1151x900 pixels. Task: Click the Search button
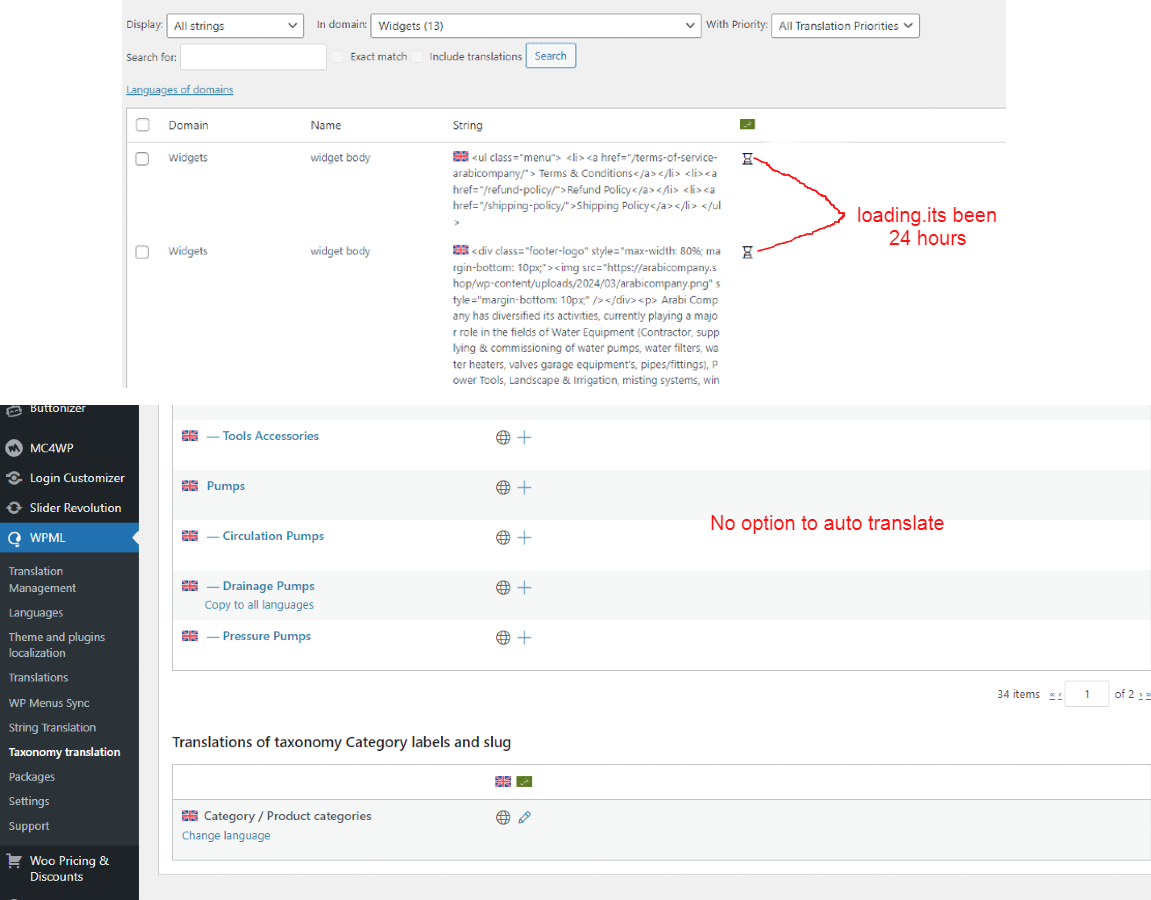tap(551, 56)
